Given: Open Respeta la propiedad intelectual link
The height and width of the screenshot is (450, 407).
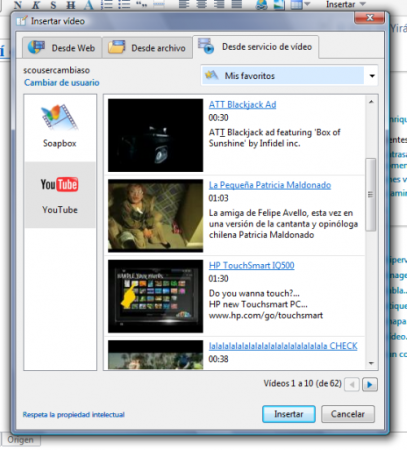Looking at the screenshot, I should click(74, 415).
